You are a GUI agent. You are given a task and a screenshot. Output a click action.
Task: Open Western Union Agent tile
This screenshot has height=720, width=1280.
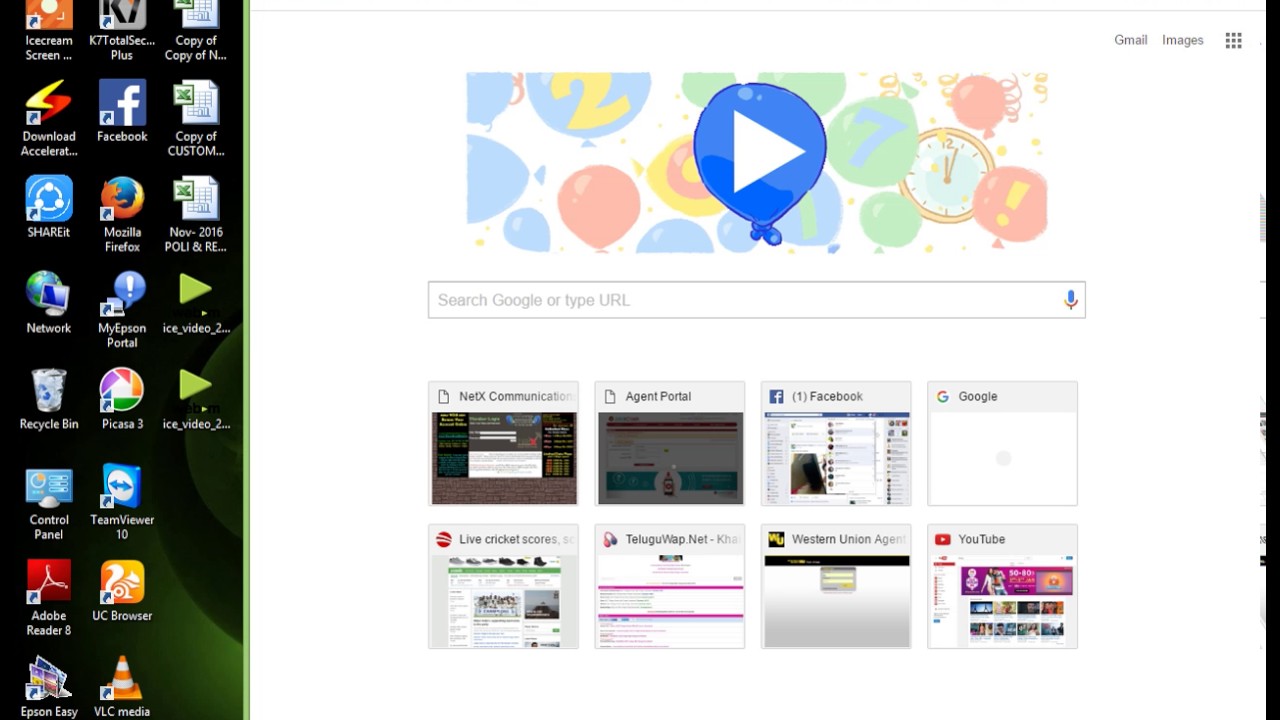[836, 586]
